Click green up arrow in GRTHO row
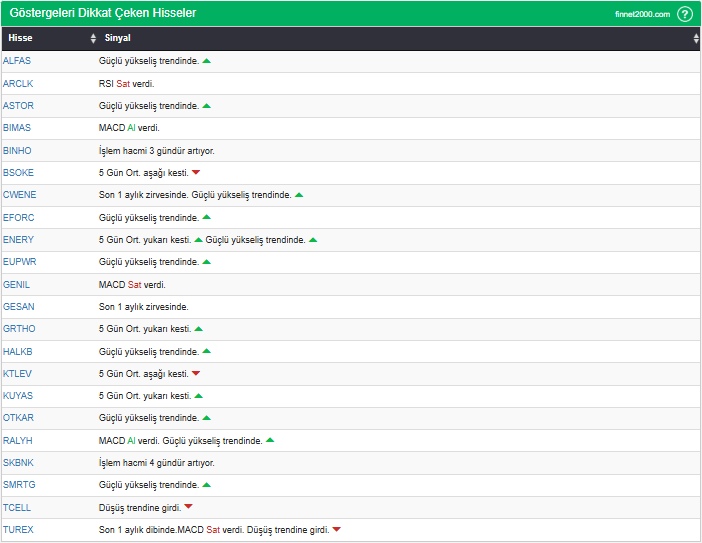 [x=199, y=329]
